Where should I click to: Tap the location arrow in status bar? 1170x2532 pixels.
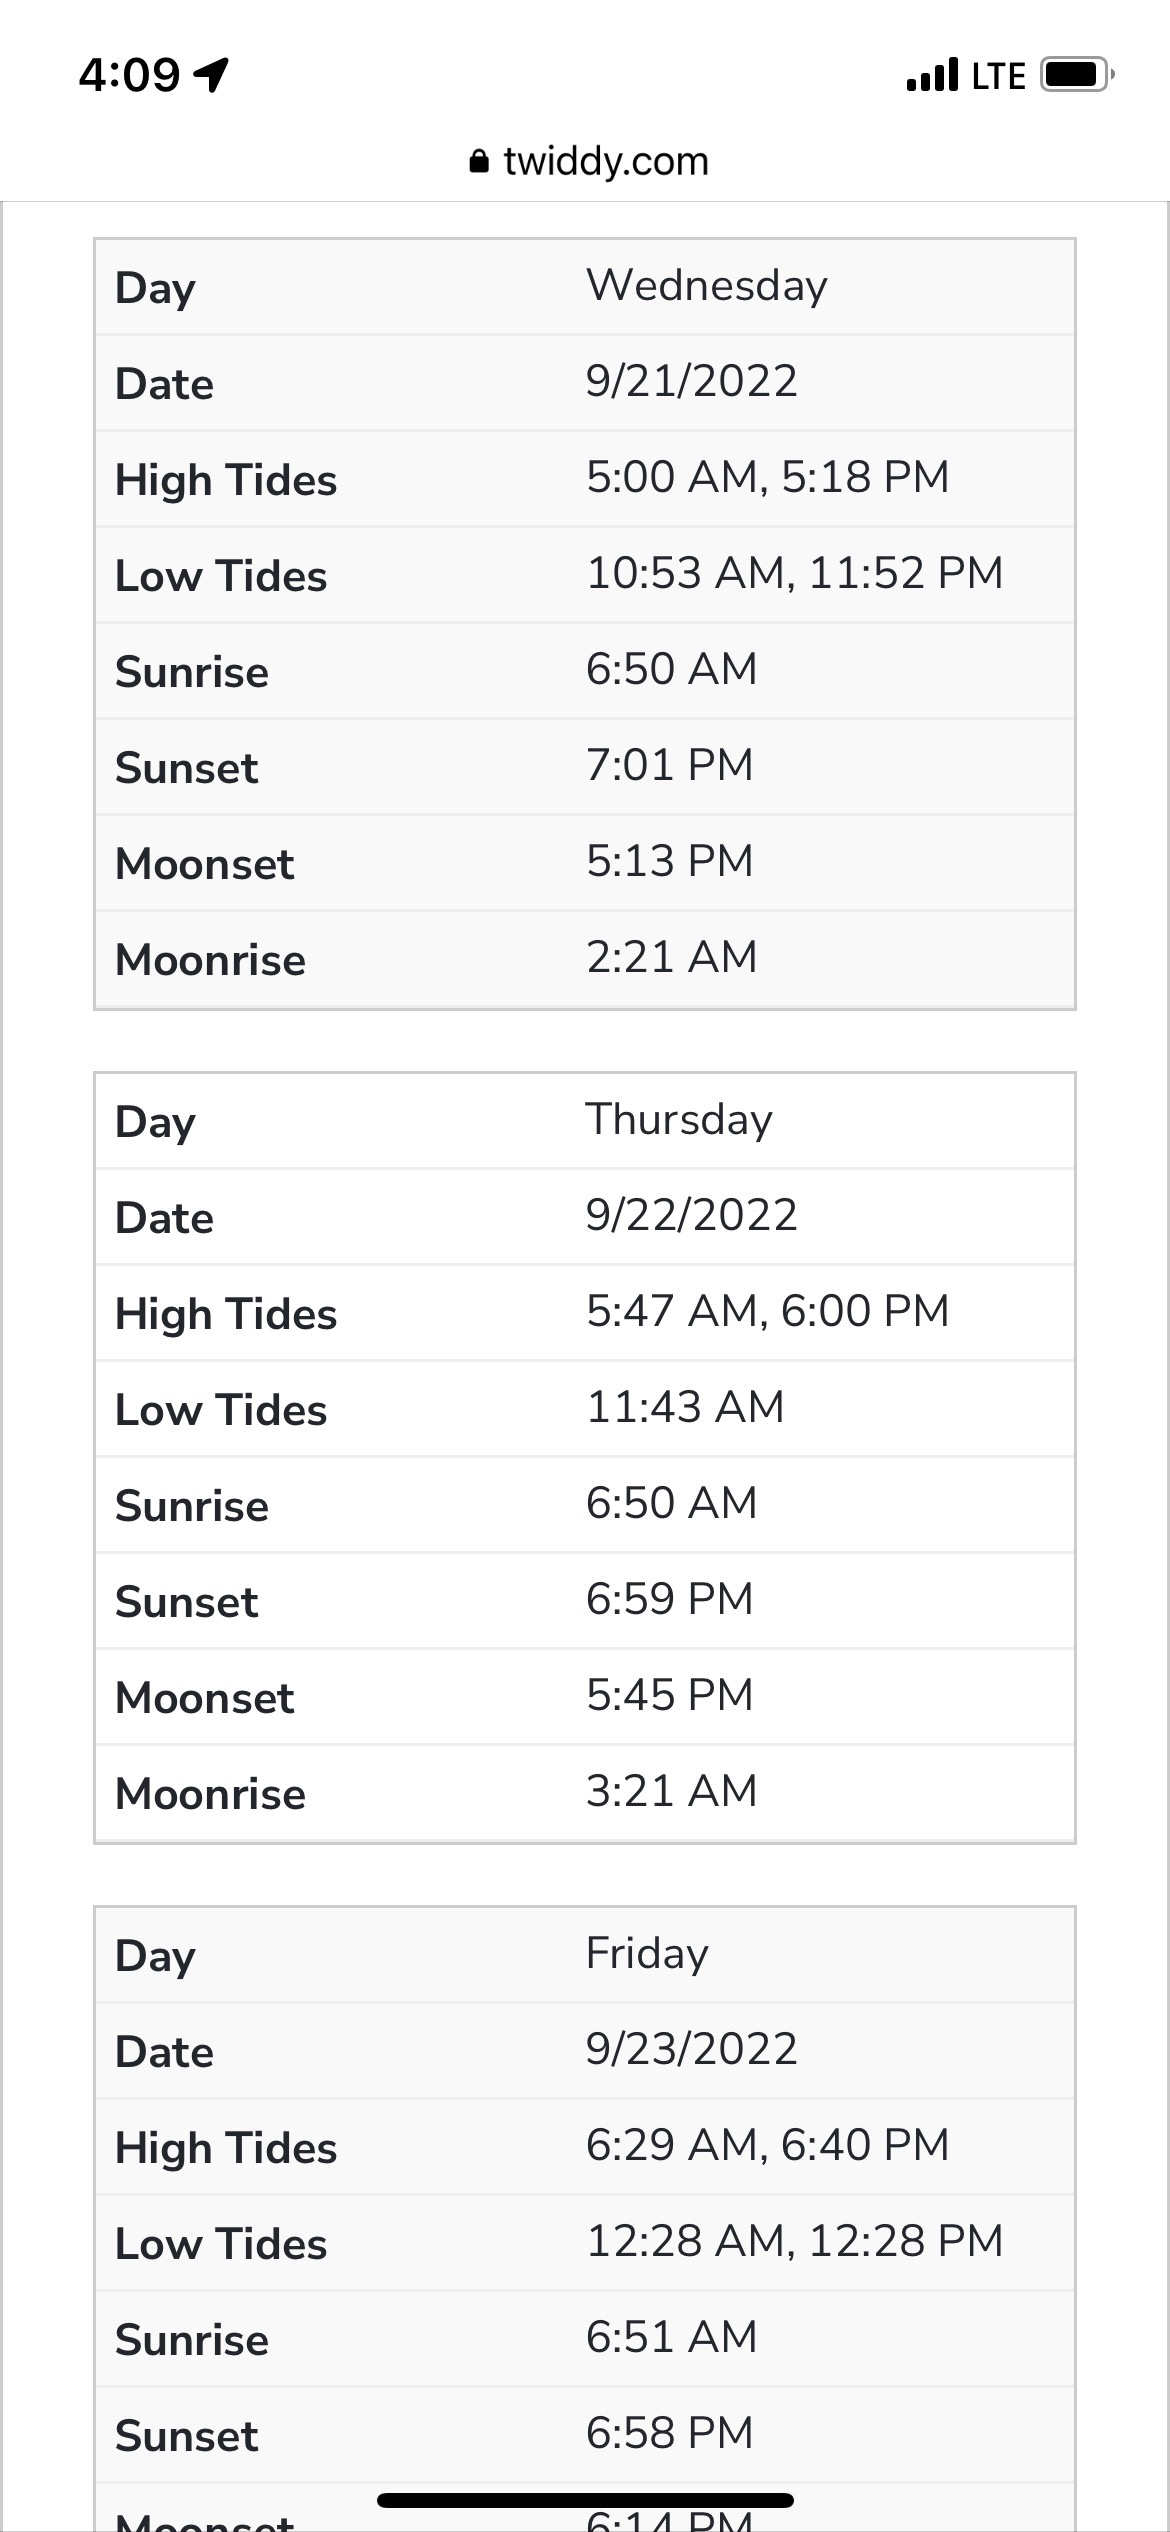click(x=212, y=75)
